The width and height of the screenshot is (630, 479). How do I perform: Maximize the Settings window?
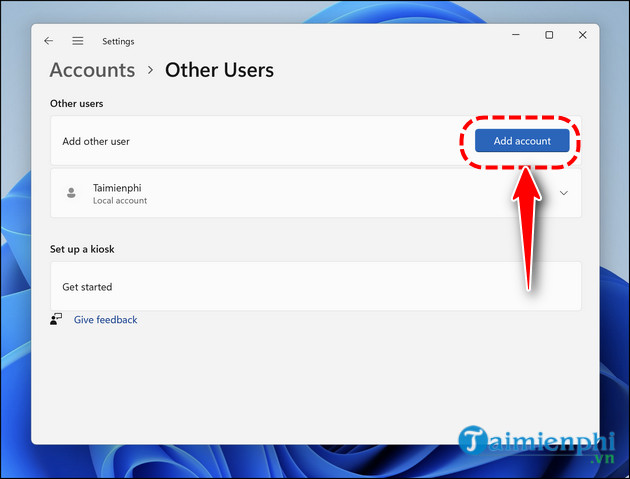549,35
